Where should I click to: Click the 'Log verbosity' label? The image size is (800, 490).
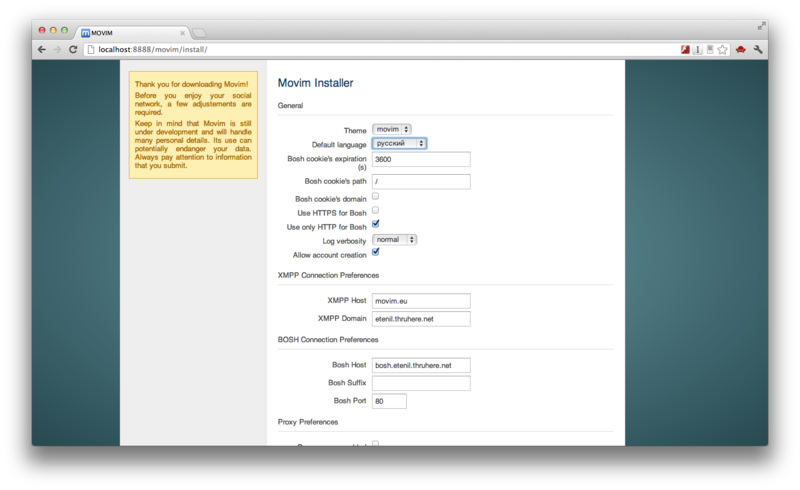coord(344,241)
